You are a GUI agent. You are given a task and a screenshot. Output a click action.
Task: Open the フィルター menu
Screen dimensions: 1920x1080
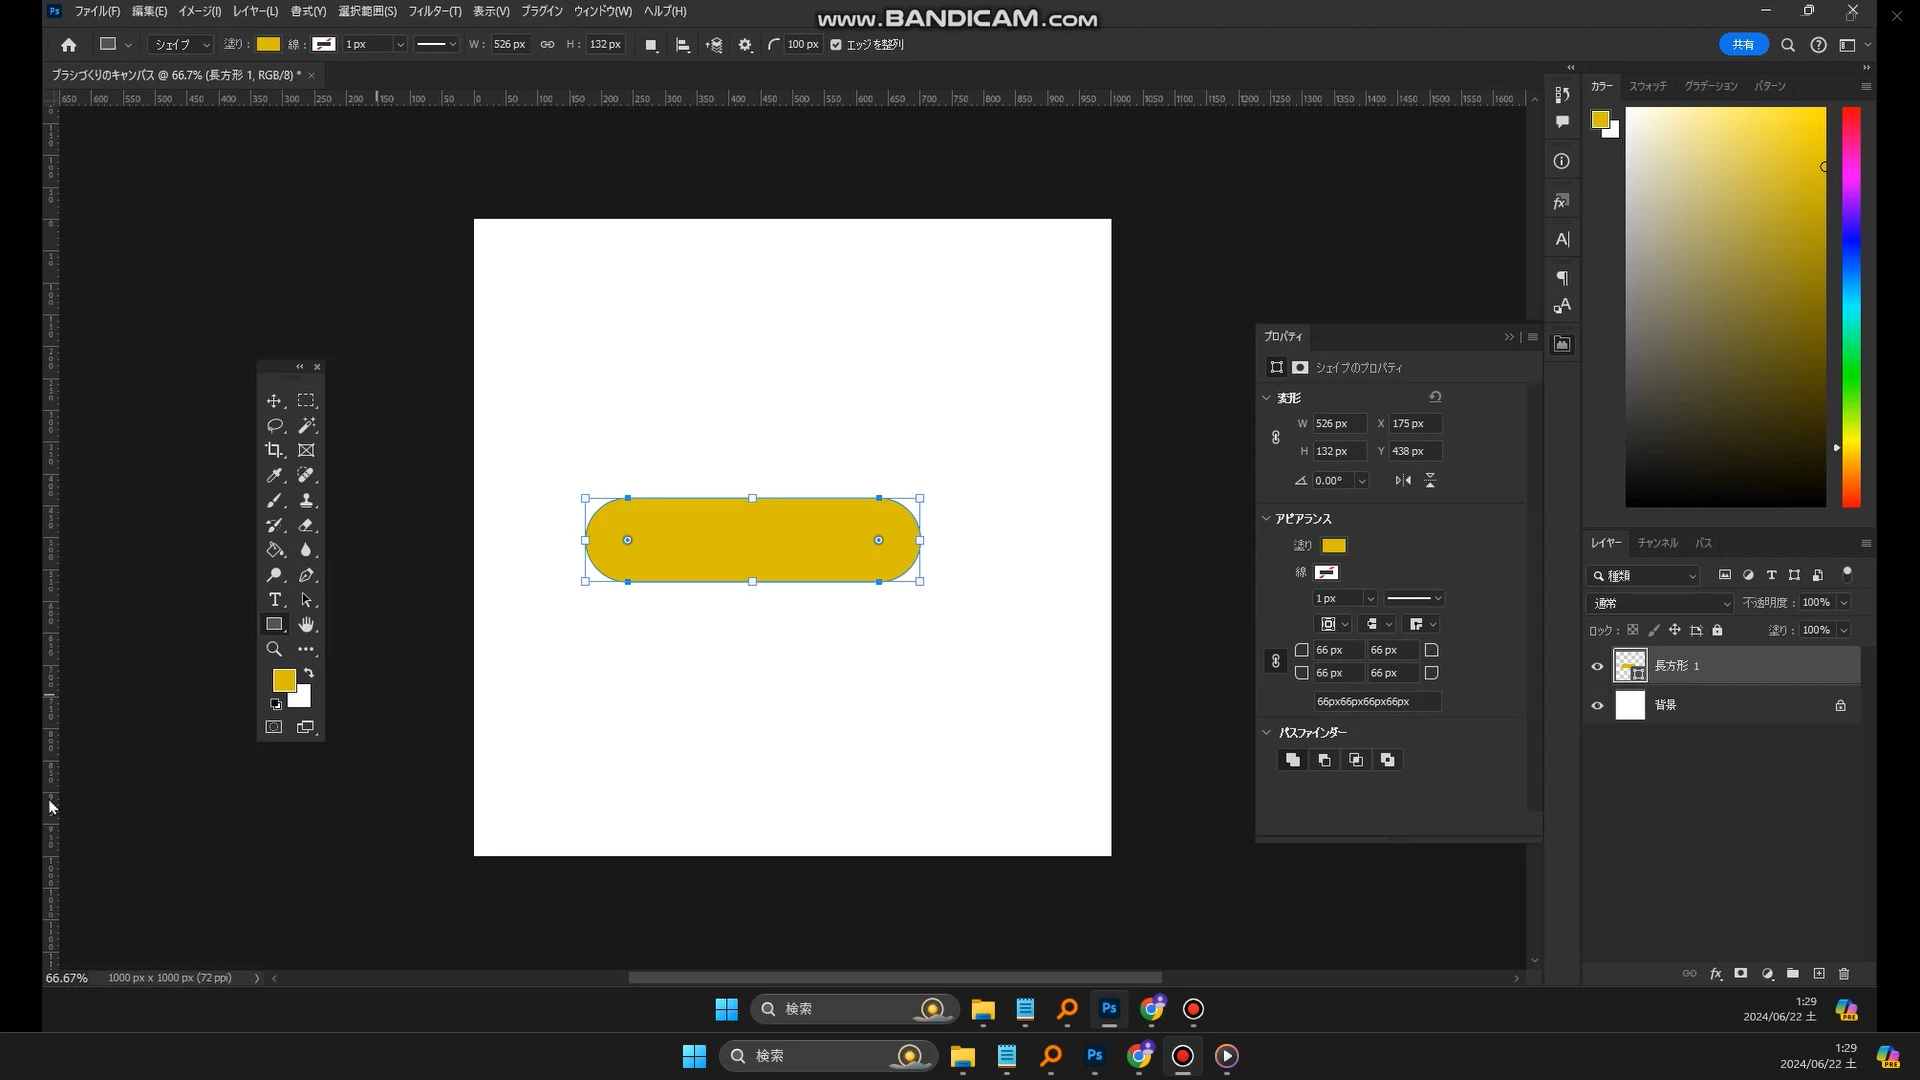[x=434, y=11]
